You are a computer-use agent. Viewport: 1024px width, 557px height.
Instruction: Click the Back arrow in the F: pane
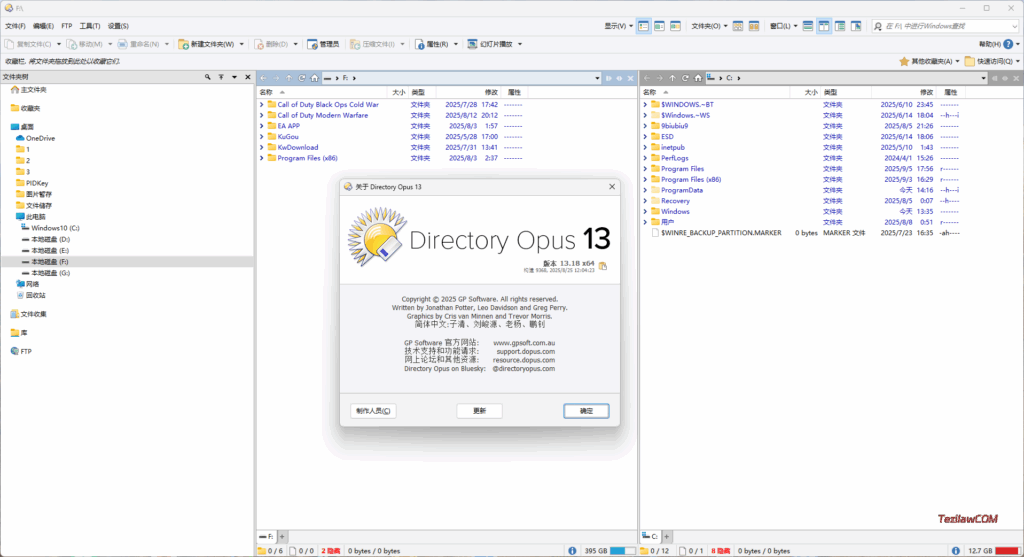[263, 78]
